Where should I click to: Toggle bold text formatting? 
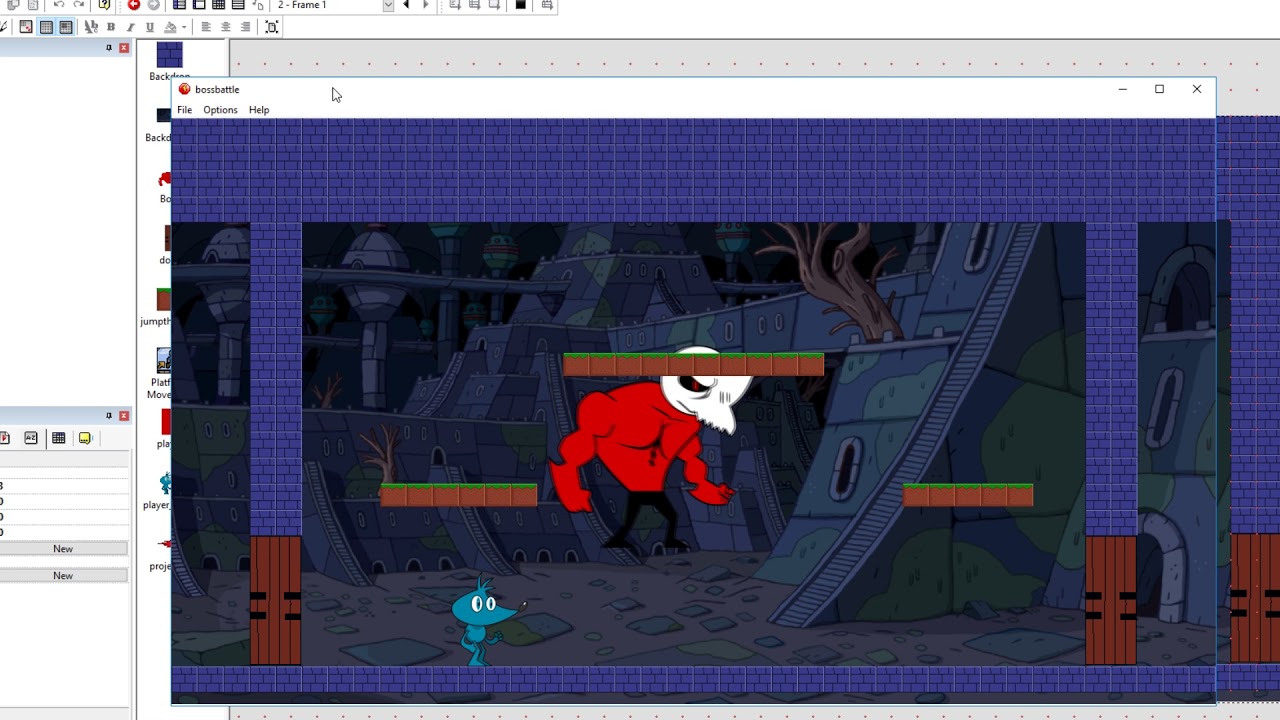click(x=111, y=27)
